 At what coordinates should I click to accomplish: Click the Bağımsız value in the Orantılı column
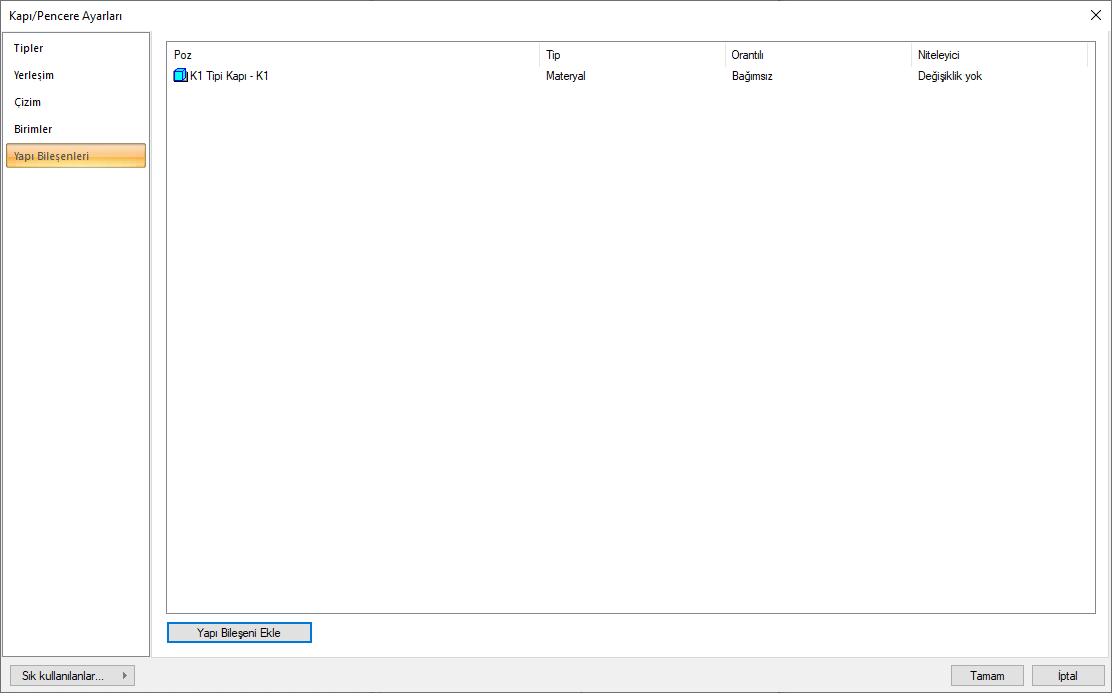click(x=752, y=76)
